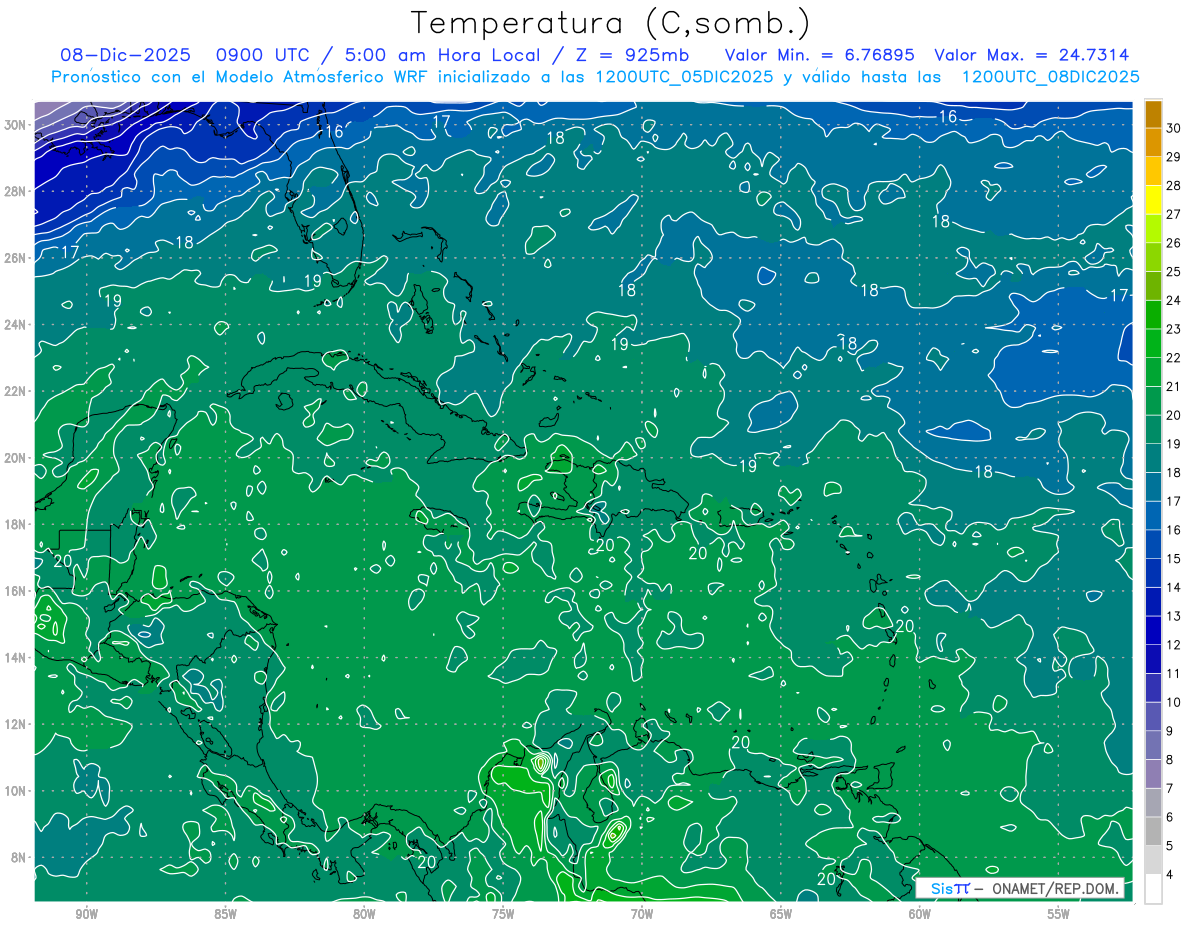
Task: Pick the light gray legend swatch between 4 and 5
Action: click(1153, 860)
